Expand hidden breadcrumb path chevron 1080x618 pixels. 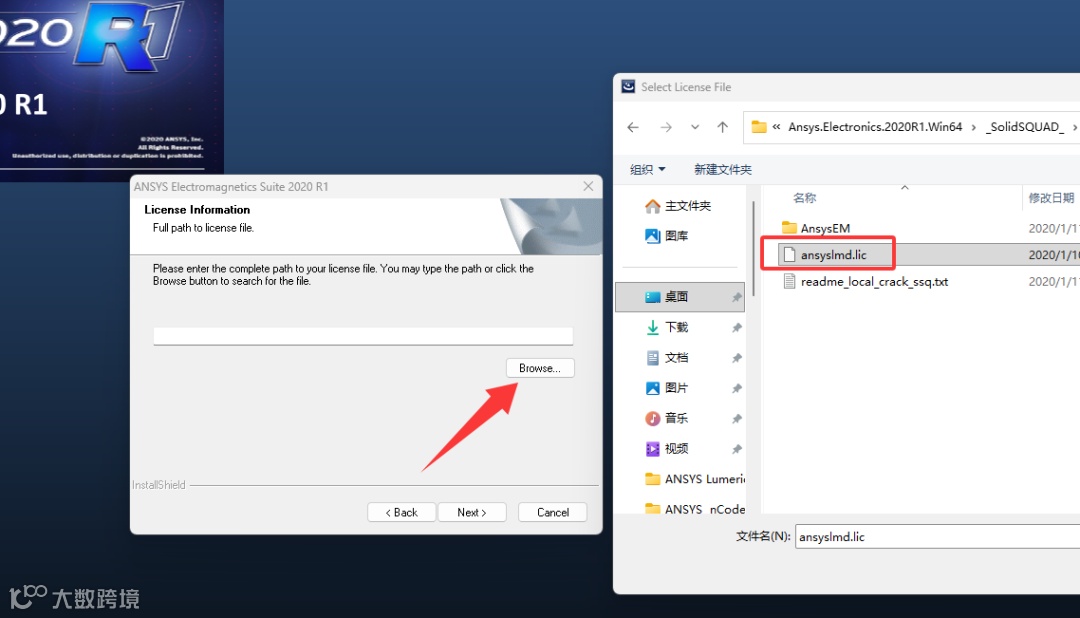pos(776,127)
